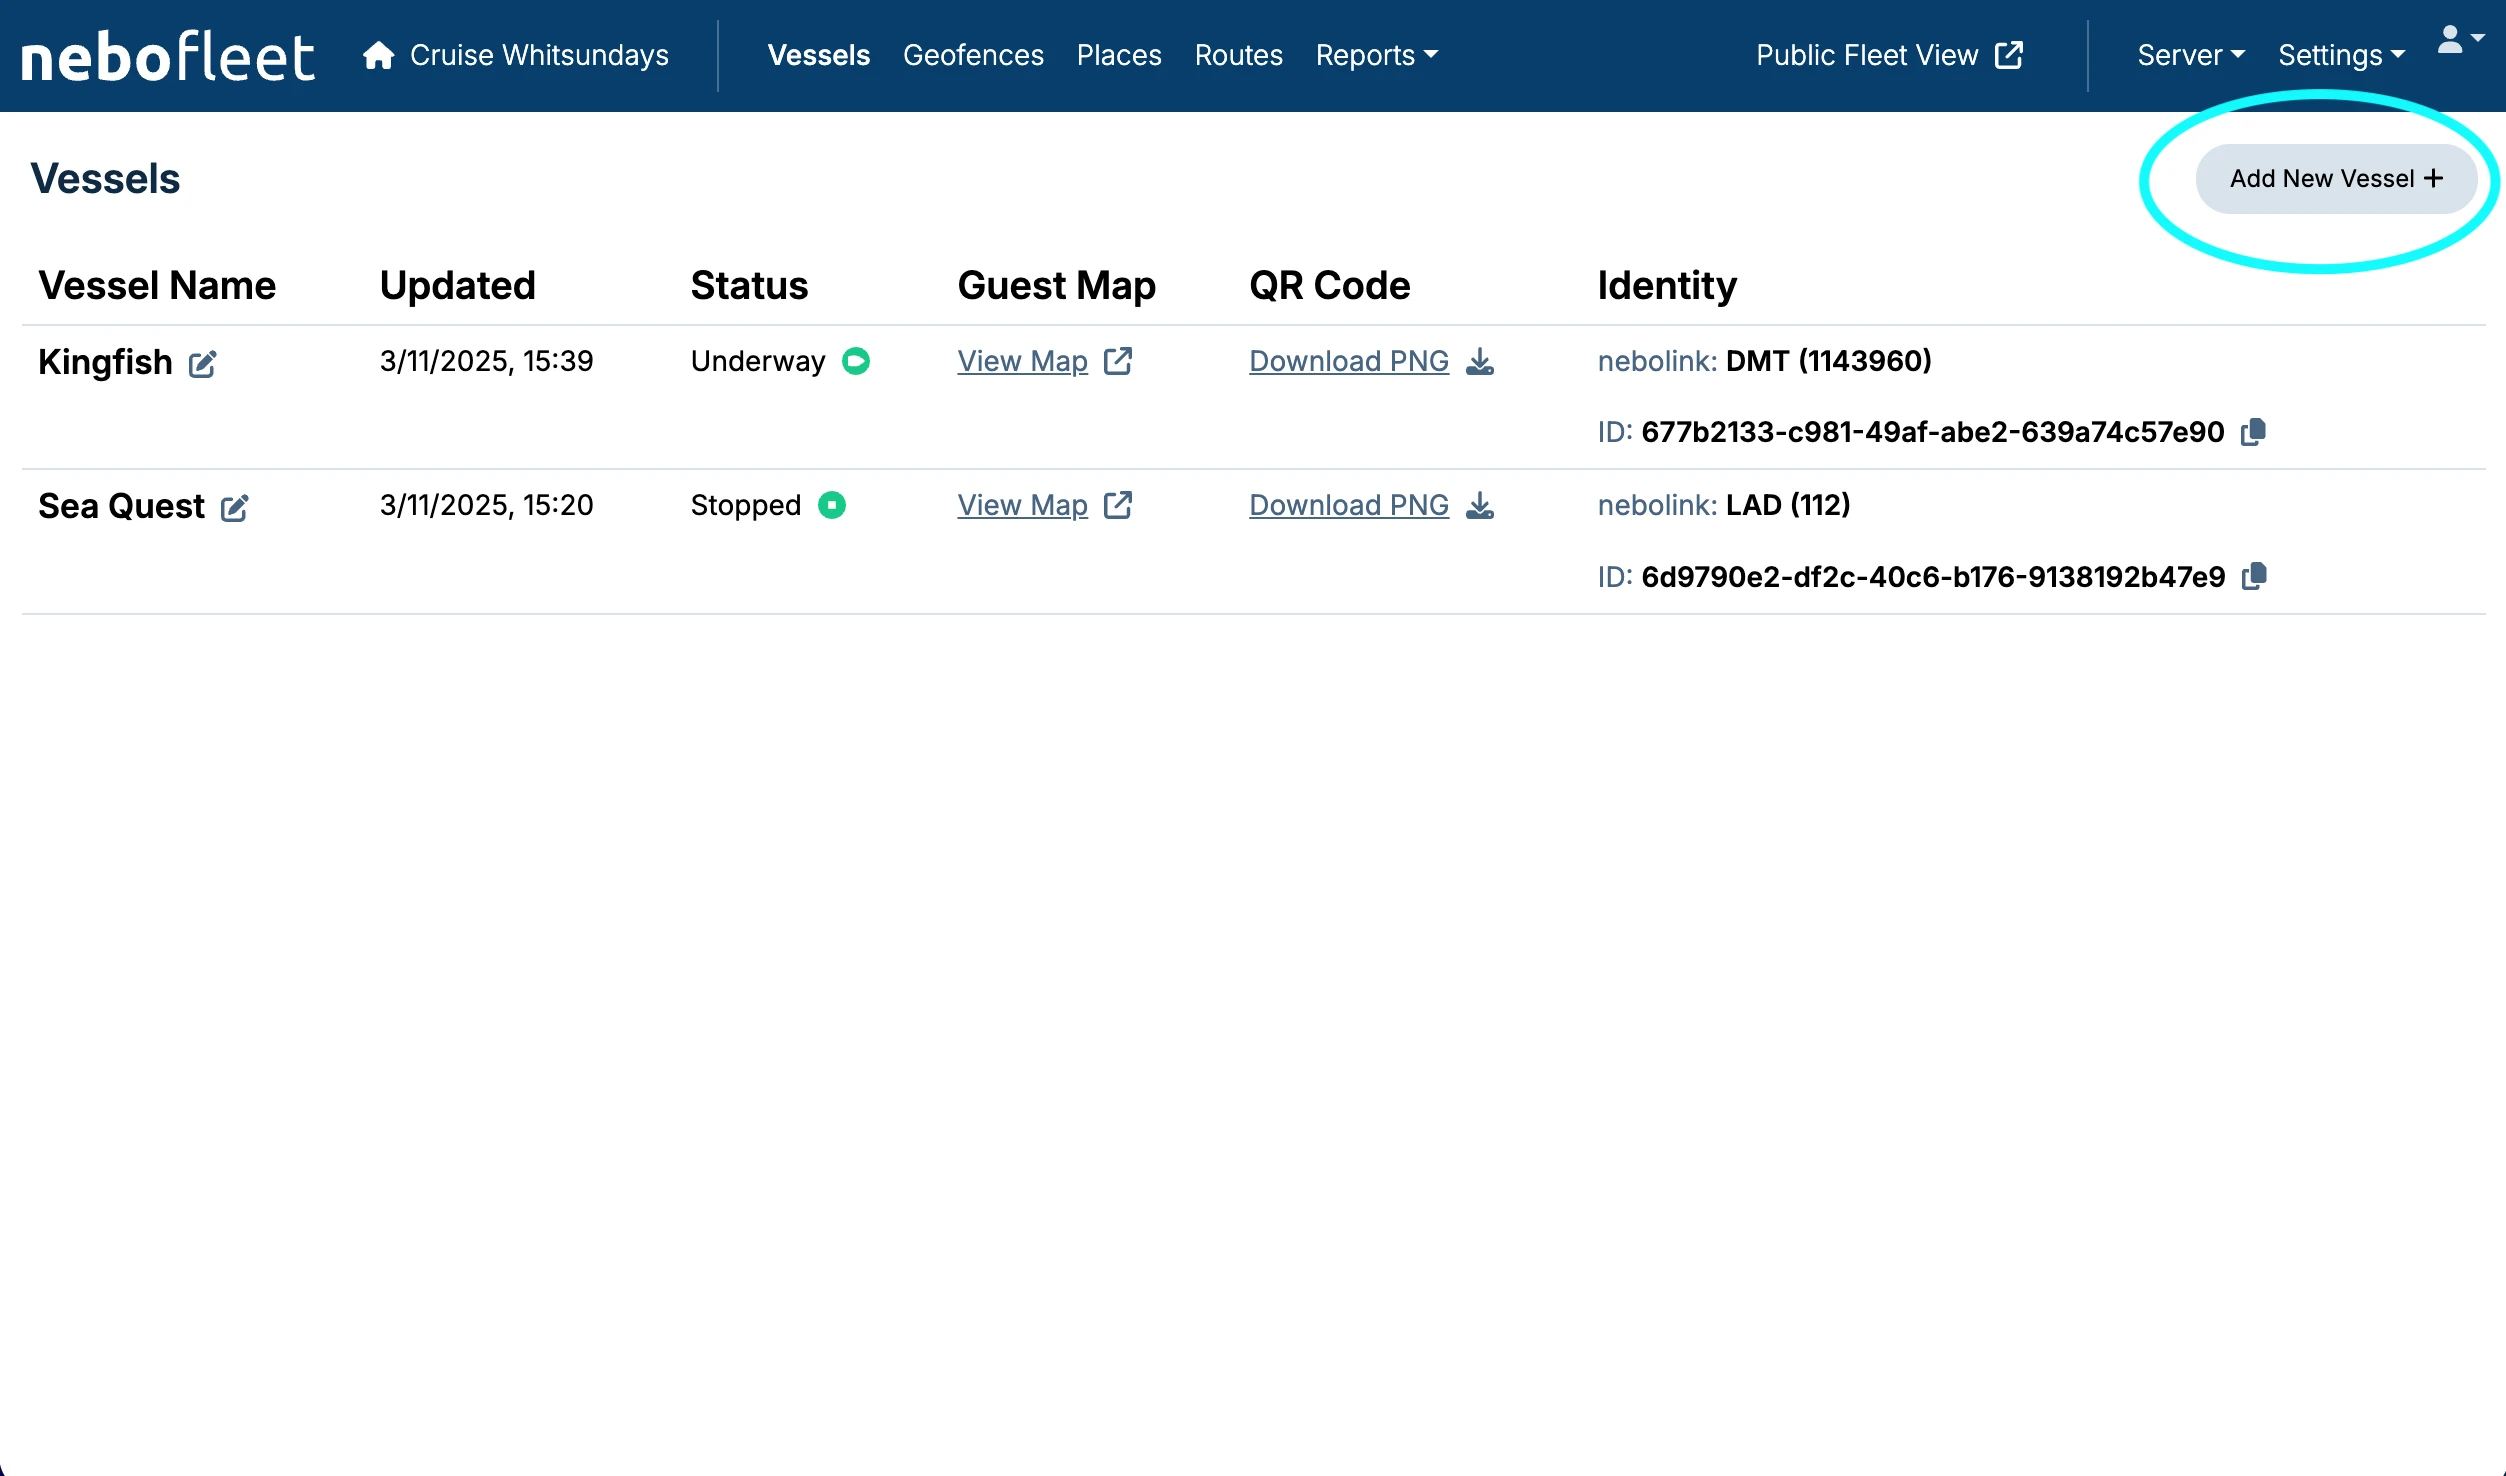Open the user account dropdown menu
This screenshot has height=1476, width=2506.
coord(2460,40)
